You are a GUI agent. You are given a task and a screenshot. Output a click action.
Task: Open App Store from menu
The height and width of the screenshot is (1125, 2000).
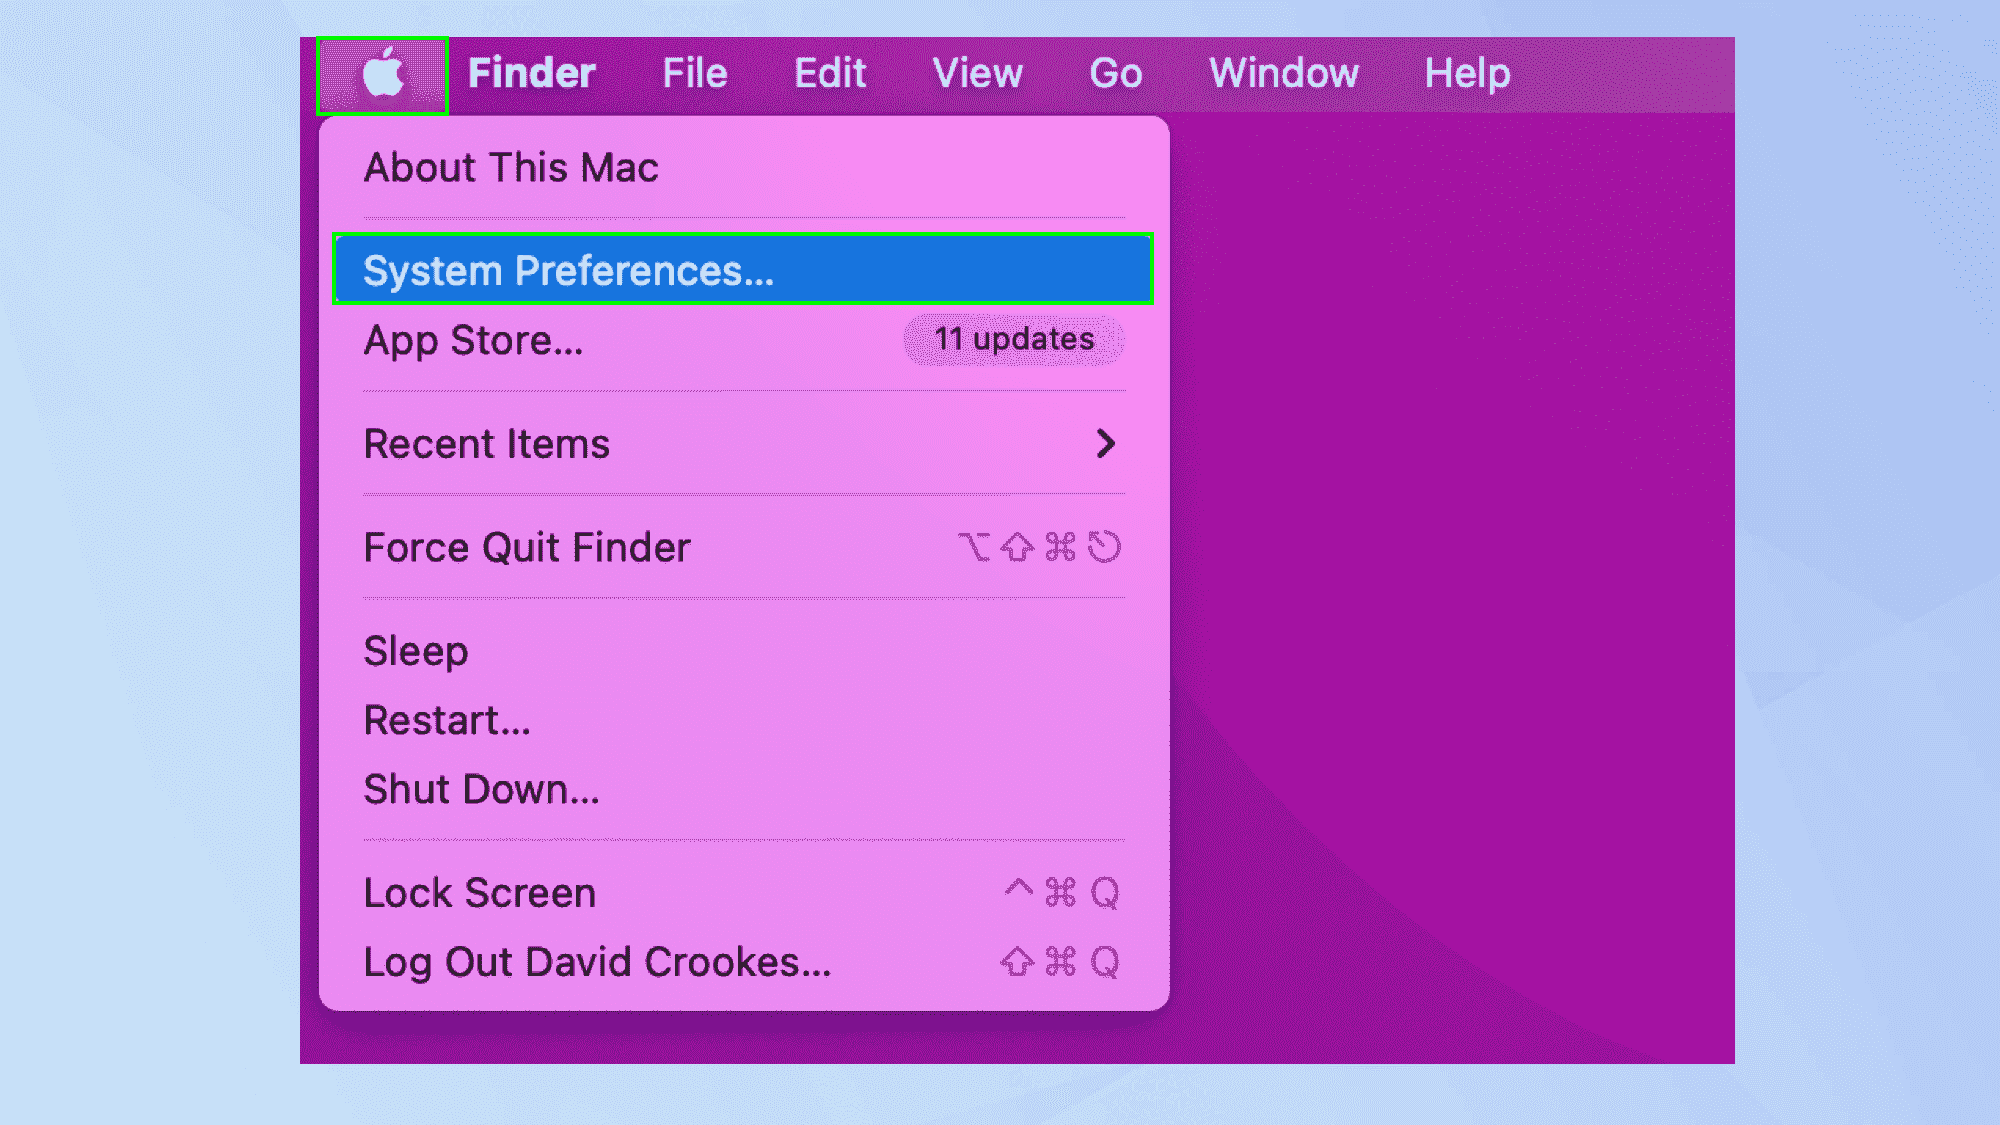[473, 339]
